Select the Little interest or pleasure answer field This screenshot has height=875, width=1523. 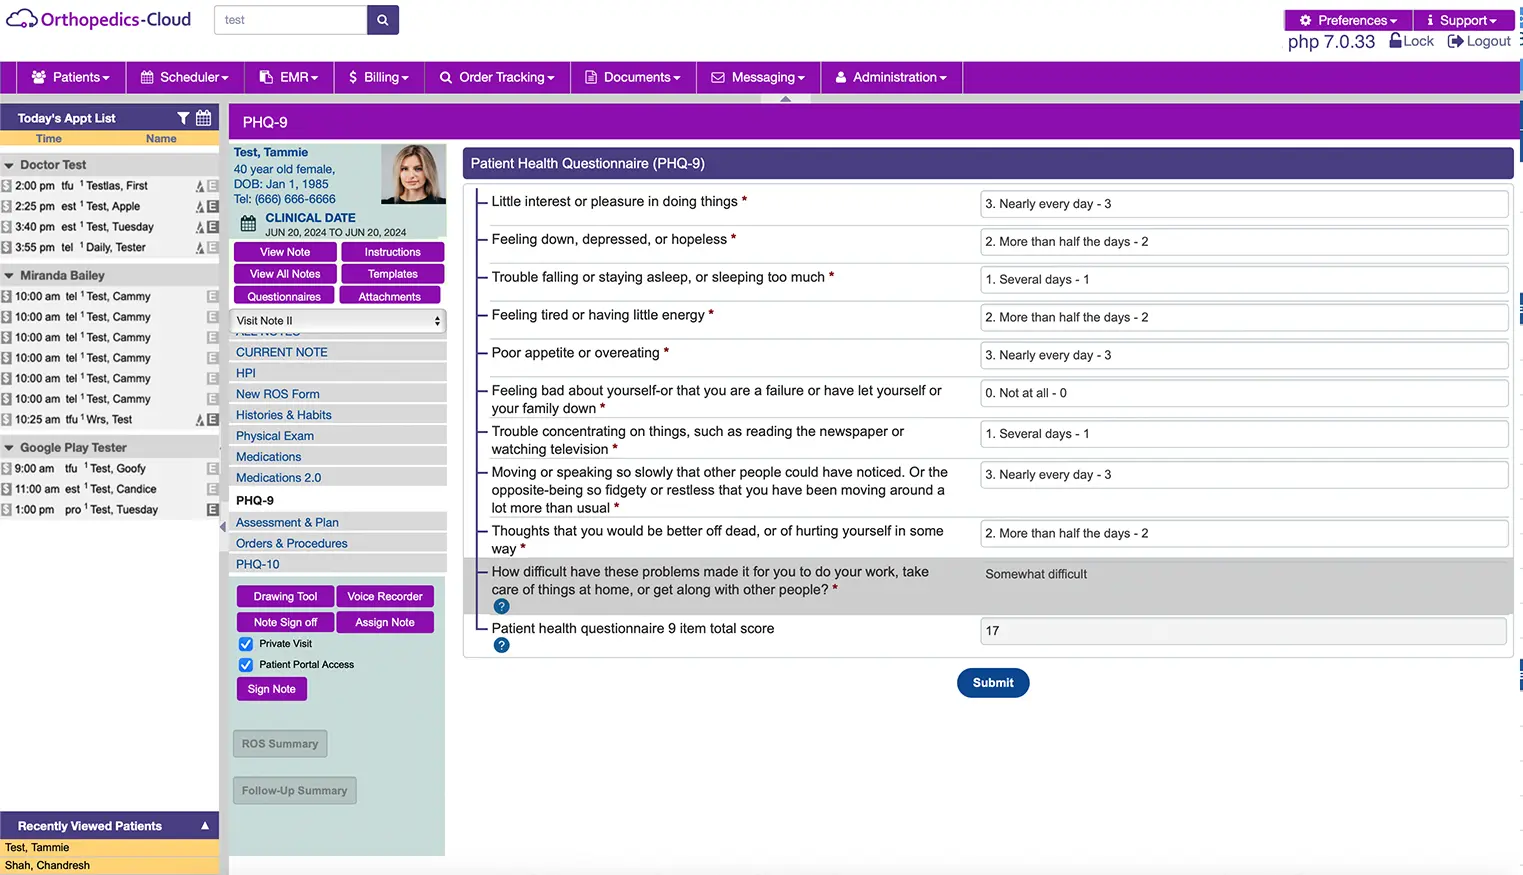(x=1243, y=204)
